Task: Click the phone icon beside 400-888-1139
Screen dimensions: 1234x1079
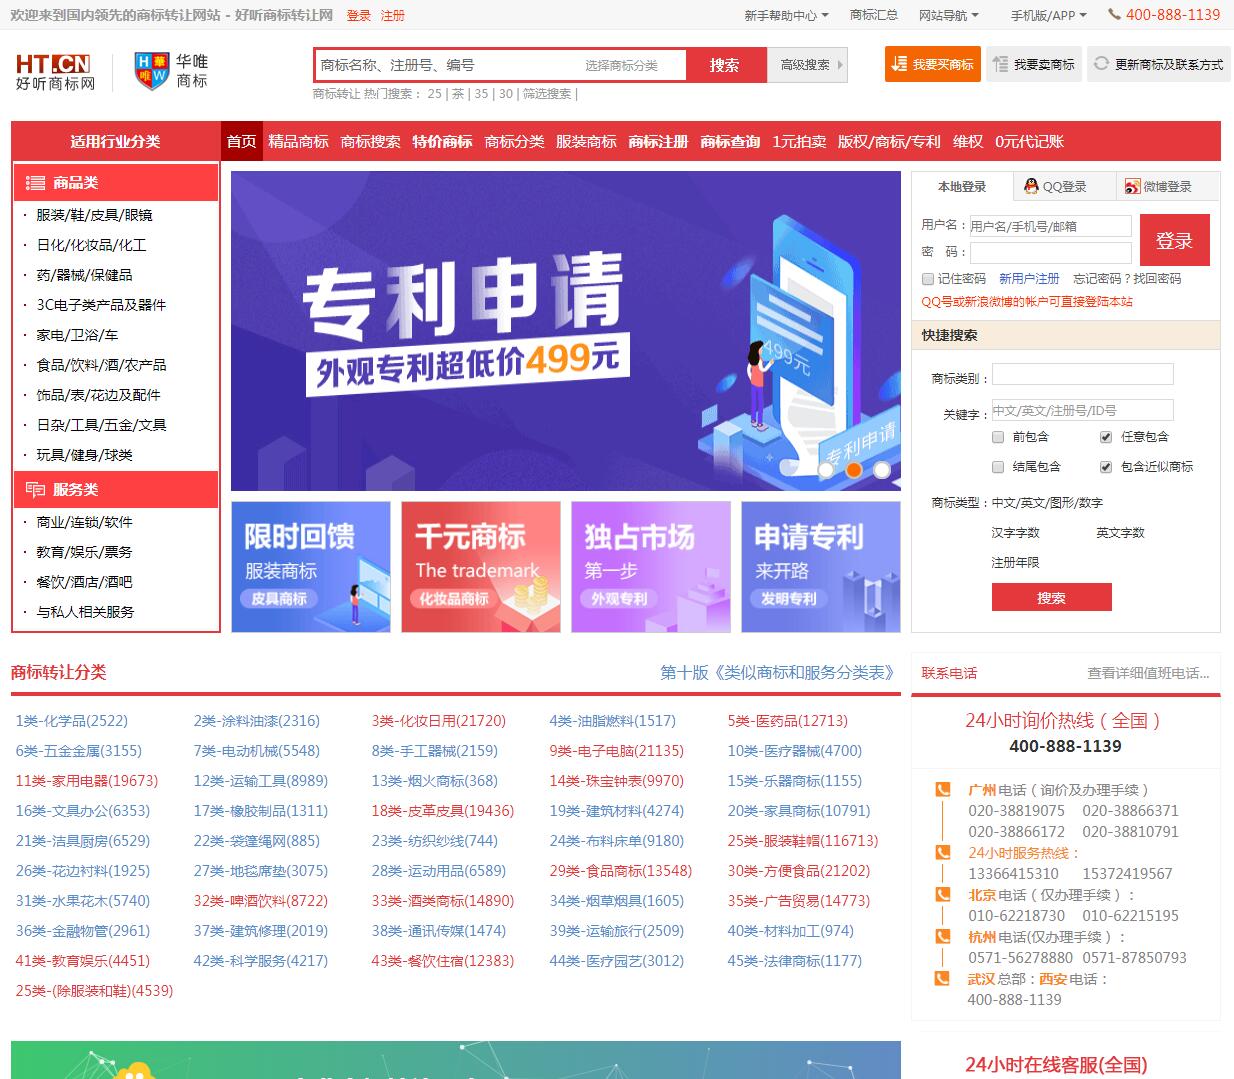Action: pyautogui.click(x=1114, y=15)
